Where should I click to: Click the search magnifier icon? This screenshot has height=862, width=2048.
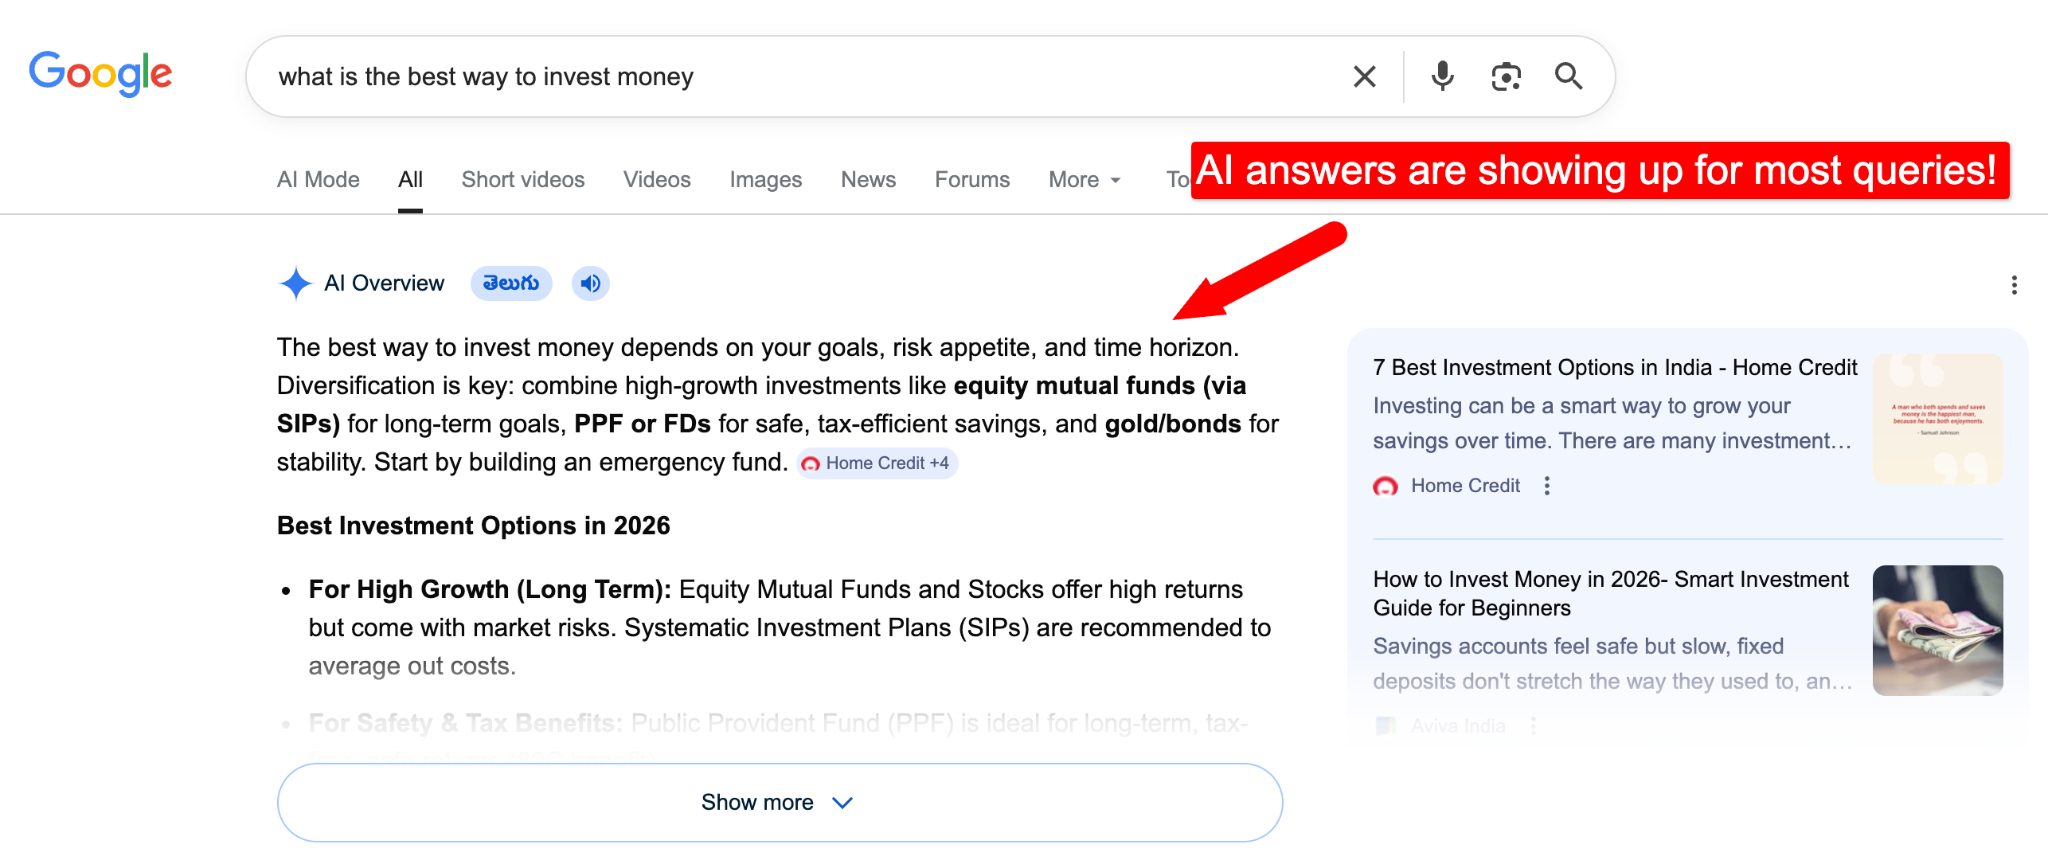(1568, 75)
